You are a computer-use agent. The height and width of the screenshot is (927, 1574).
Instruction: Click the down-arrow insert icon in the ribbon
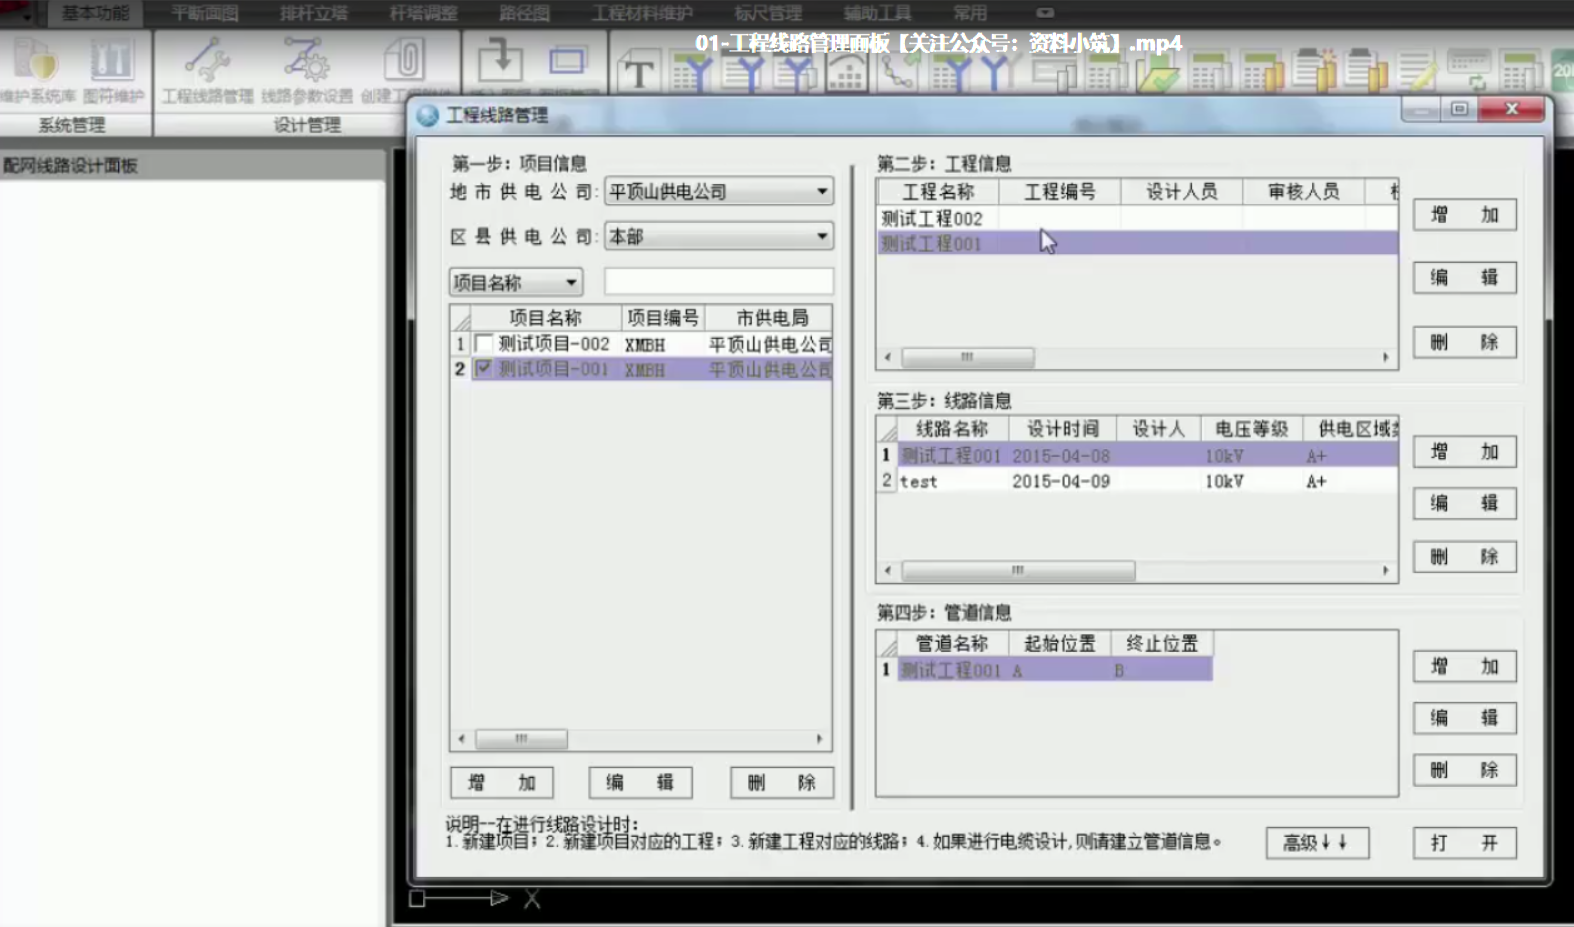click(x=500, y=60)
